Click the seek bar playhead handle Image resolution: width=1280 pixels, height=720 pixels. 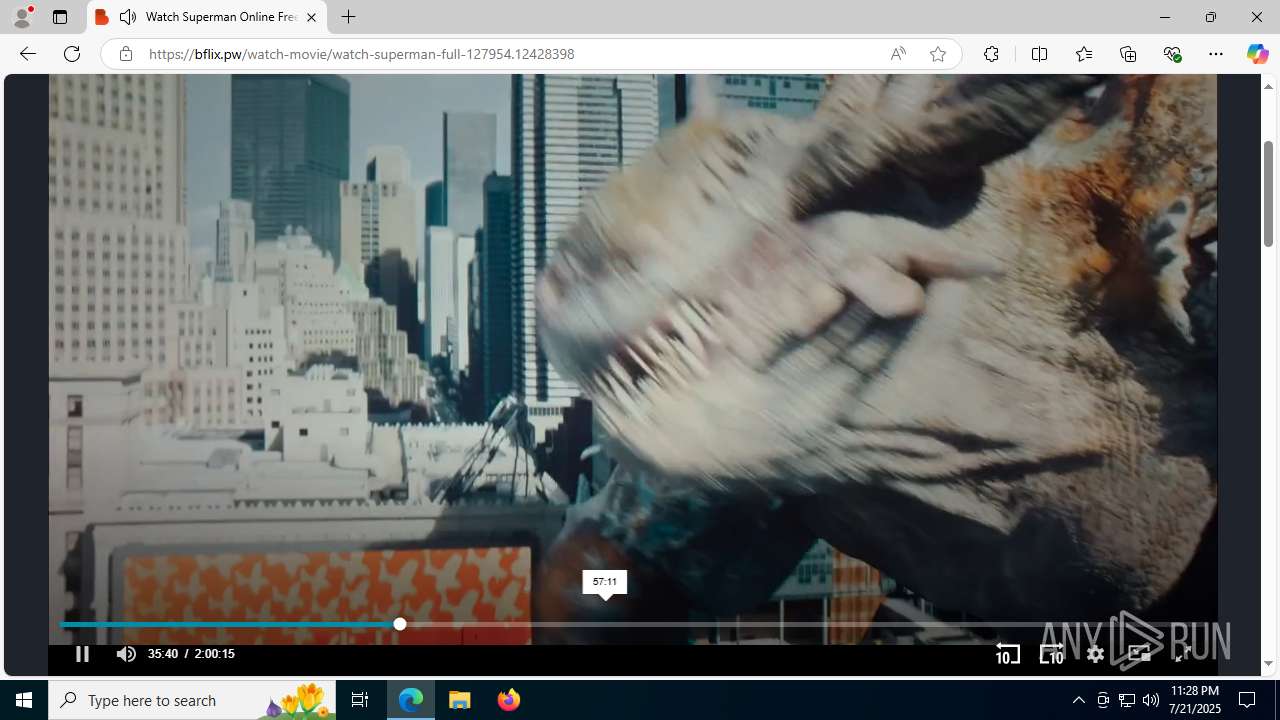click(x=400, y=624)
